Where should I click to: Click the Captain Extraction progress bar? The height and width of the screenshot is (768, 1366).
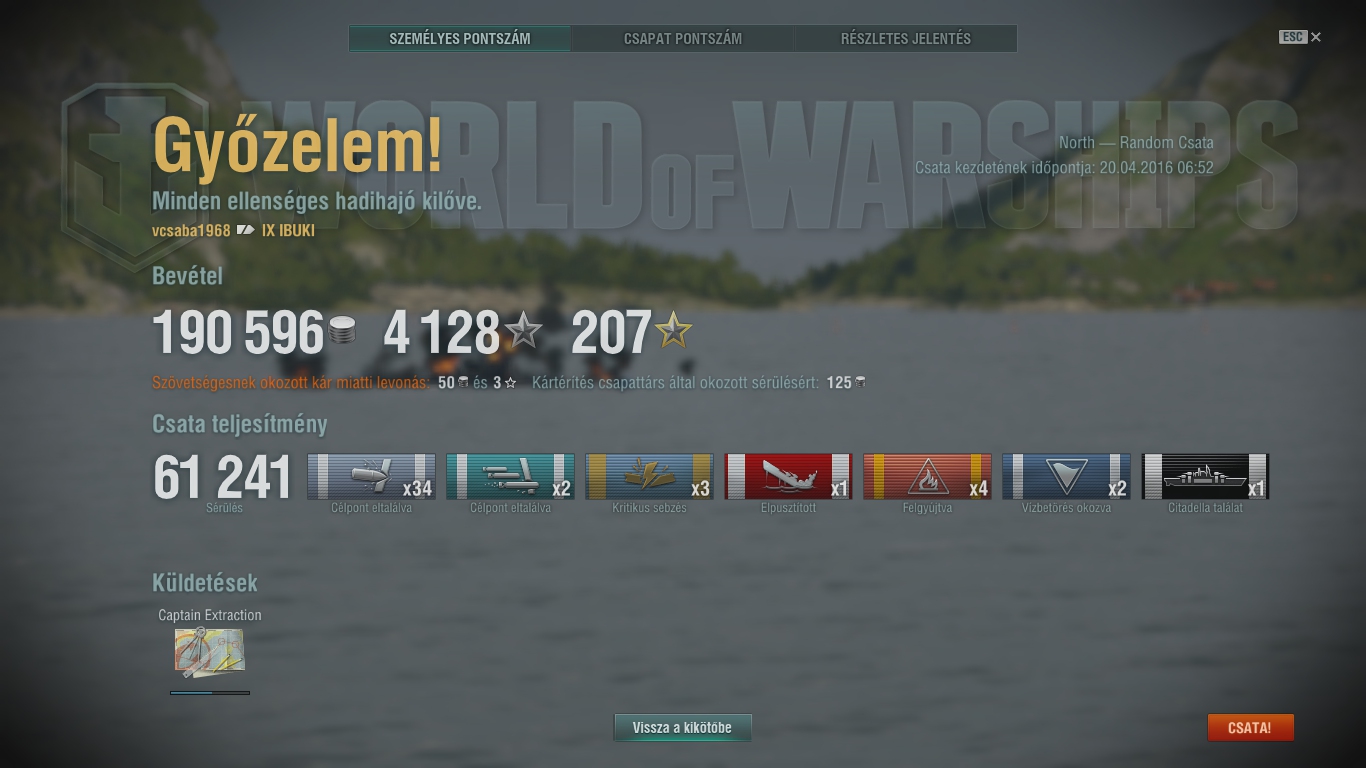210,692
